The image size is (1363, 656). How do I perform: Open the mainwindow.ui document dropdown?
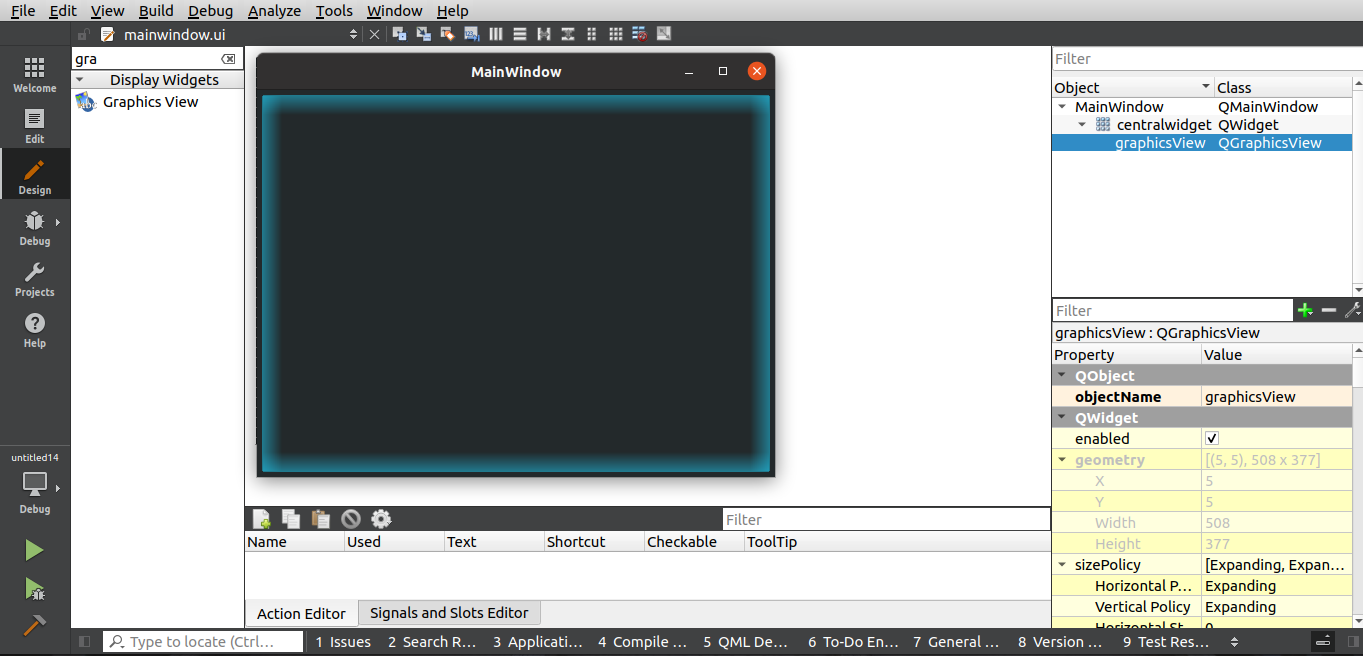coord(353,34)
